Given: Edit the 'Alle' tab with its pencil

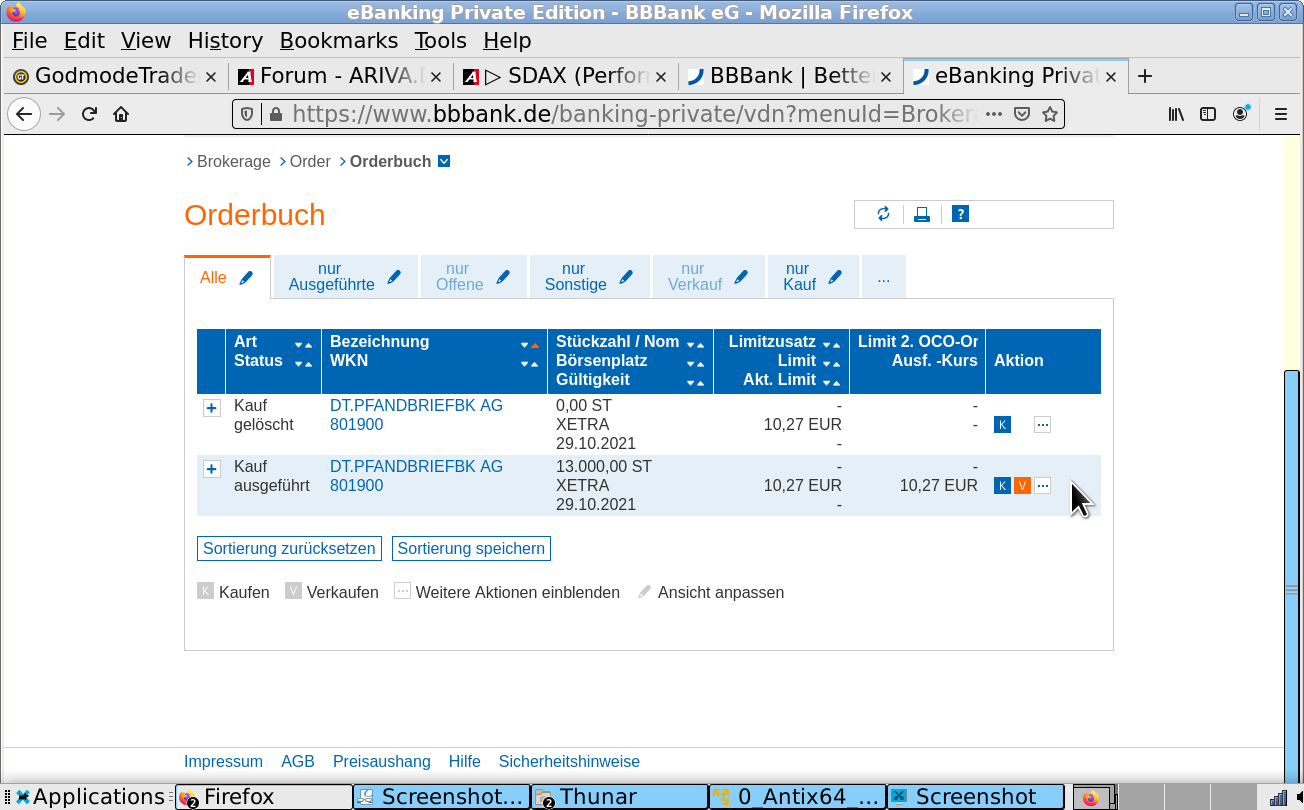Looking at the screenshot, I should click(x=247, y=277).
